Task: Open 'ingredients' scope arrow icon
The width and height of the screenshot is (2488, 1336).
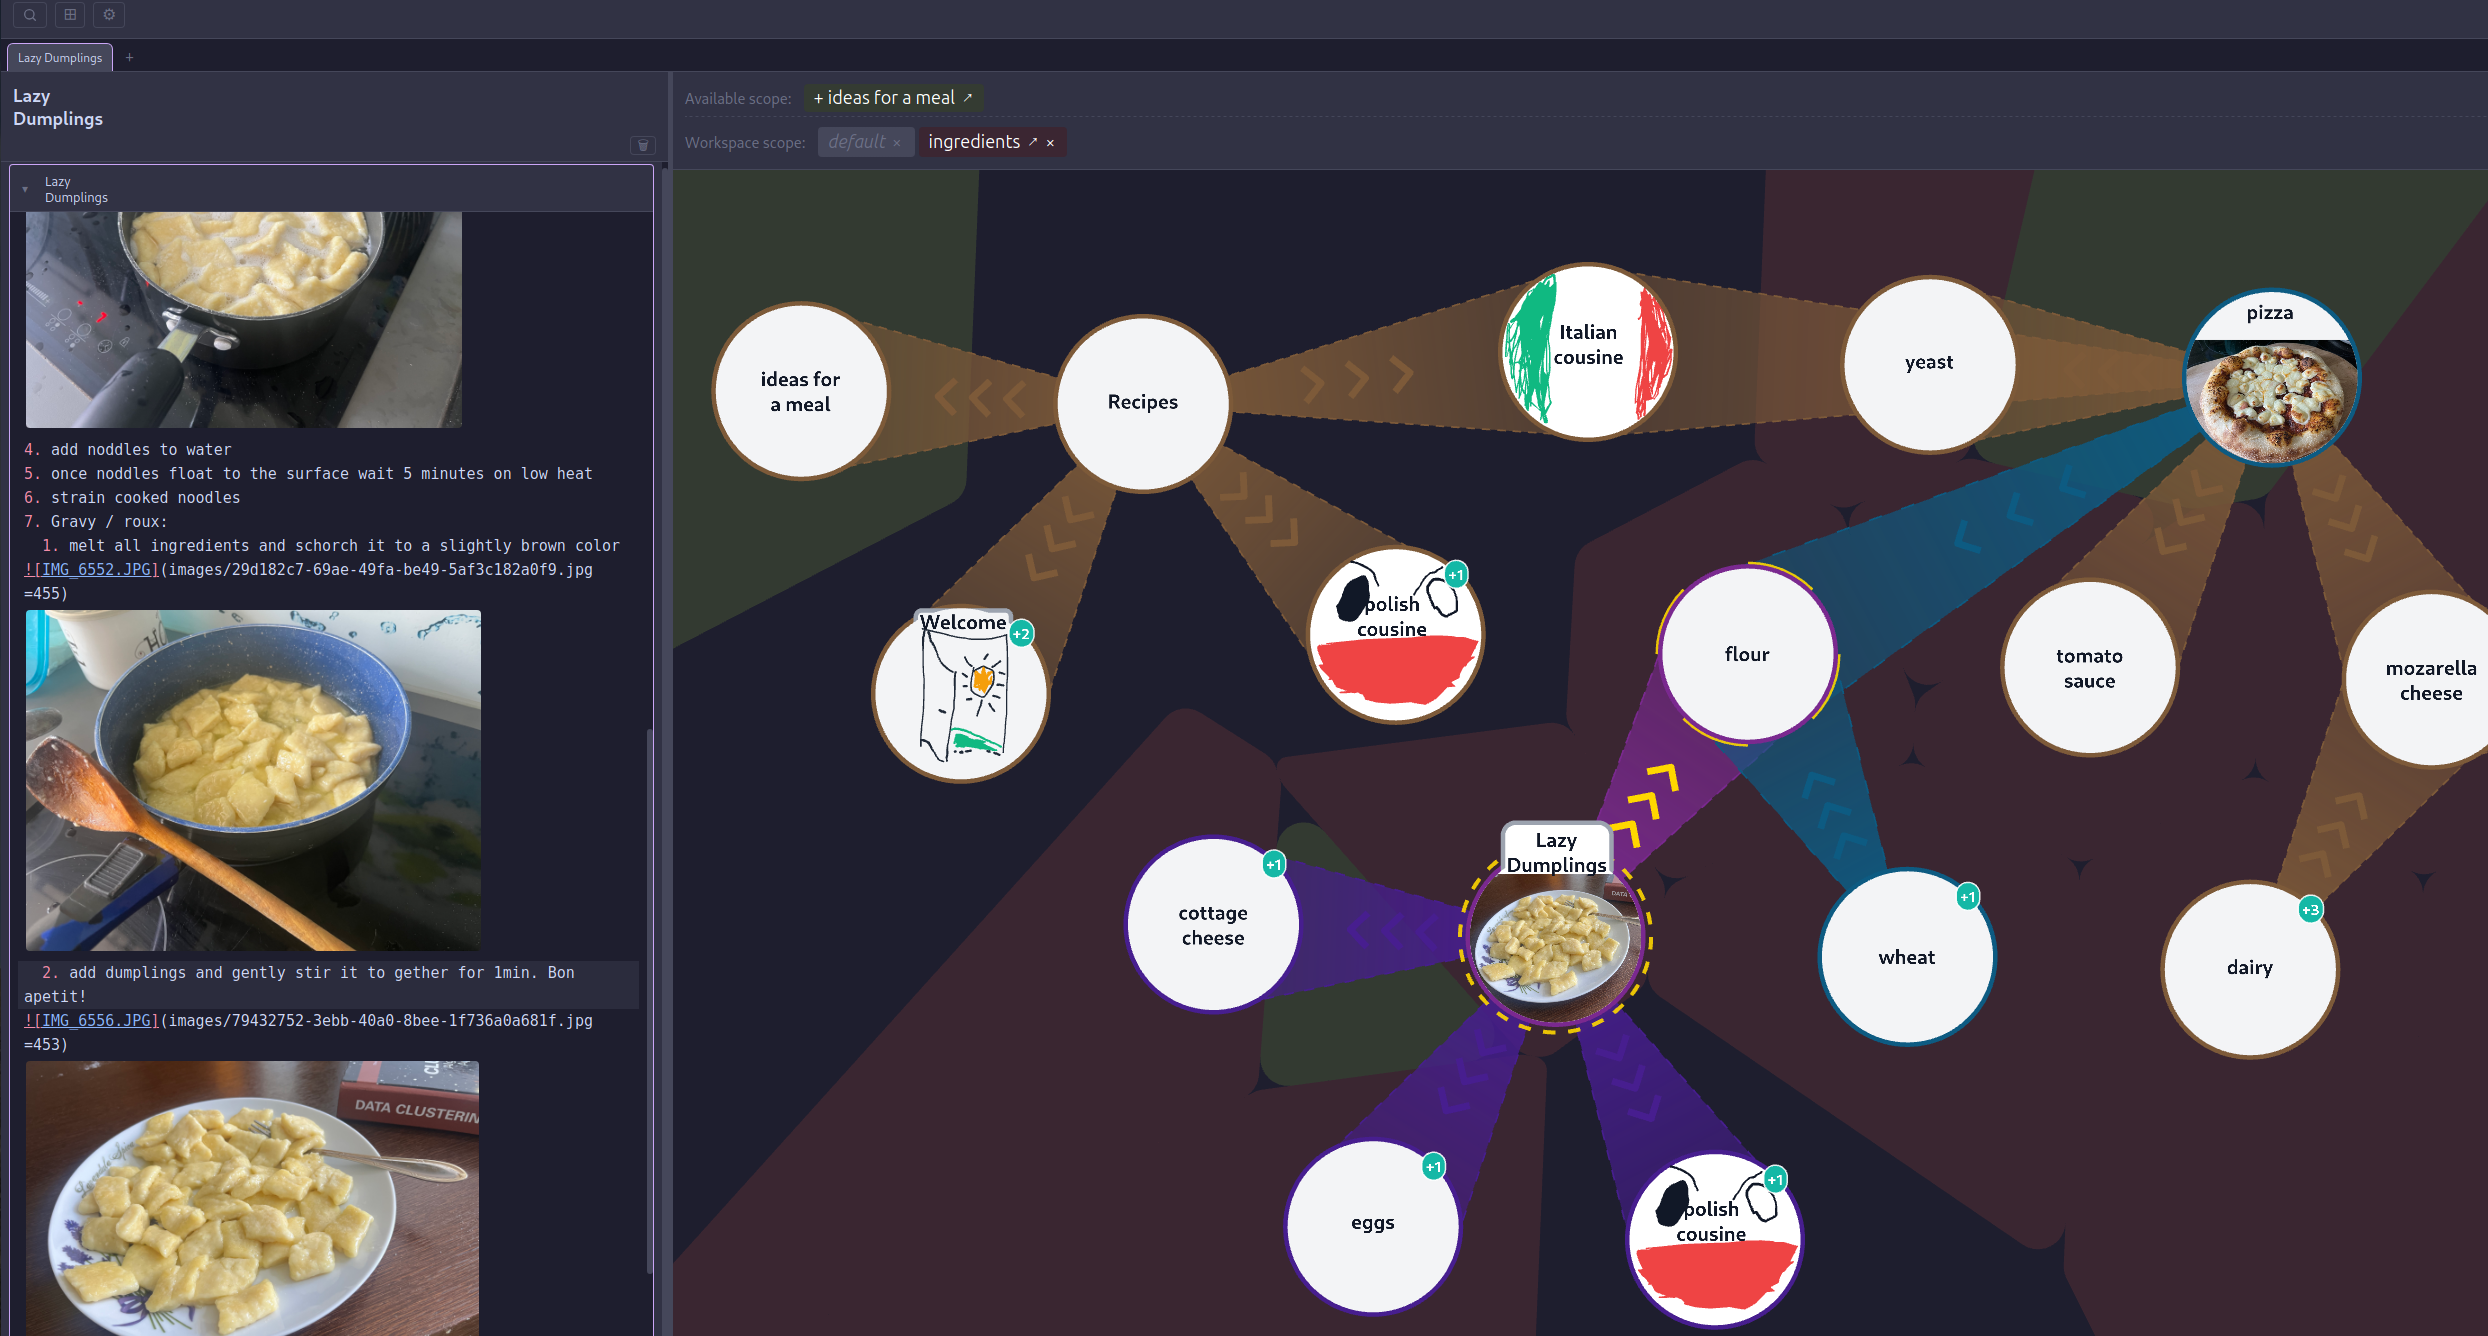Action: [x=1033, y=142]
